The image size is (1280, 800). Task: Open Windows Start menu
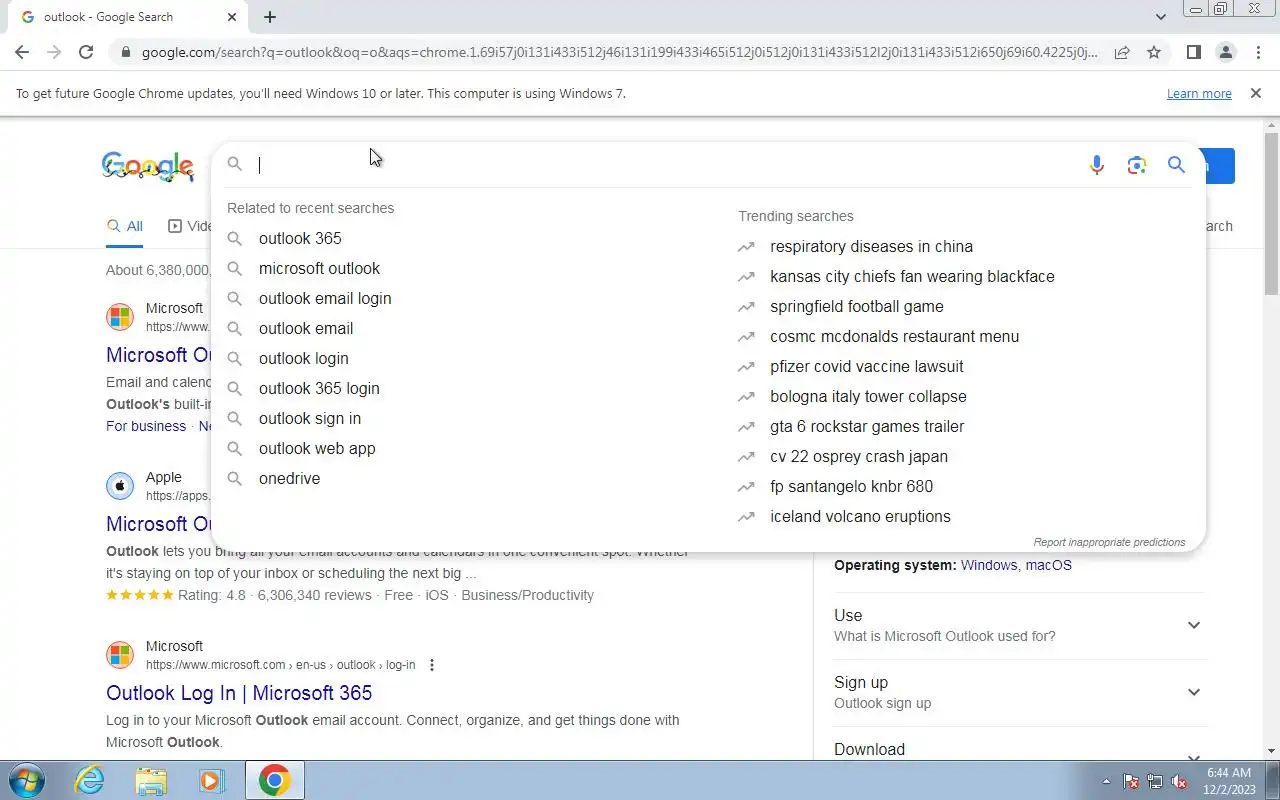click(27, 780)
